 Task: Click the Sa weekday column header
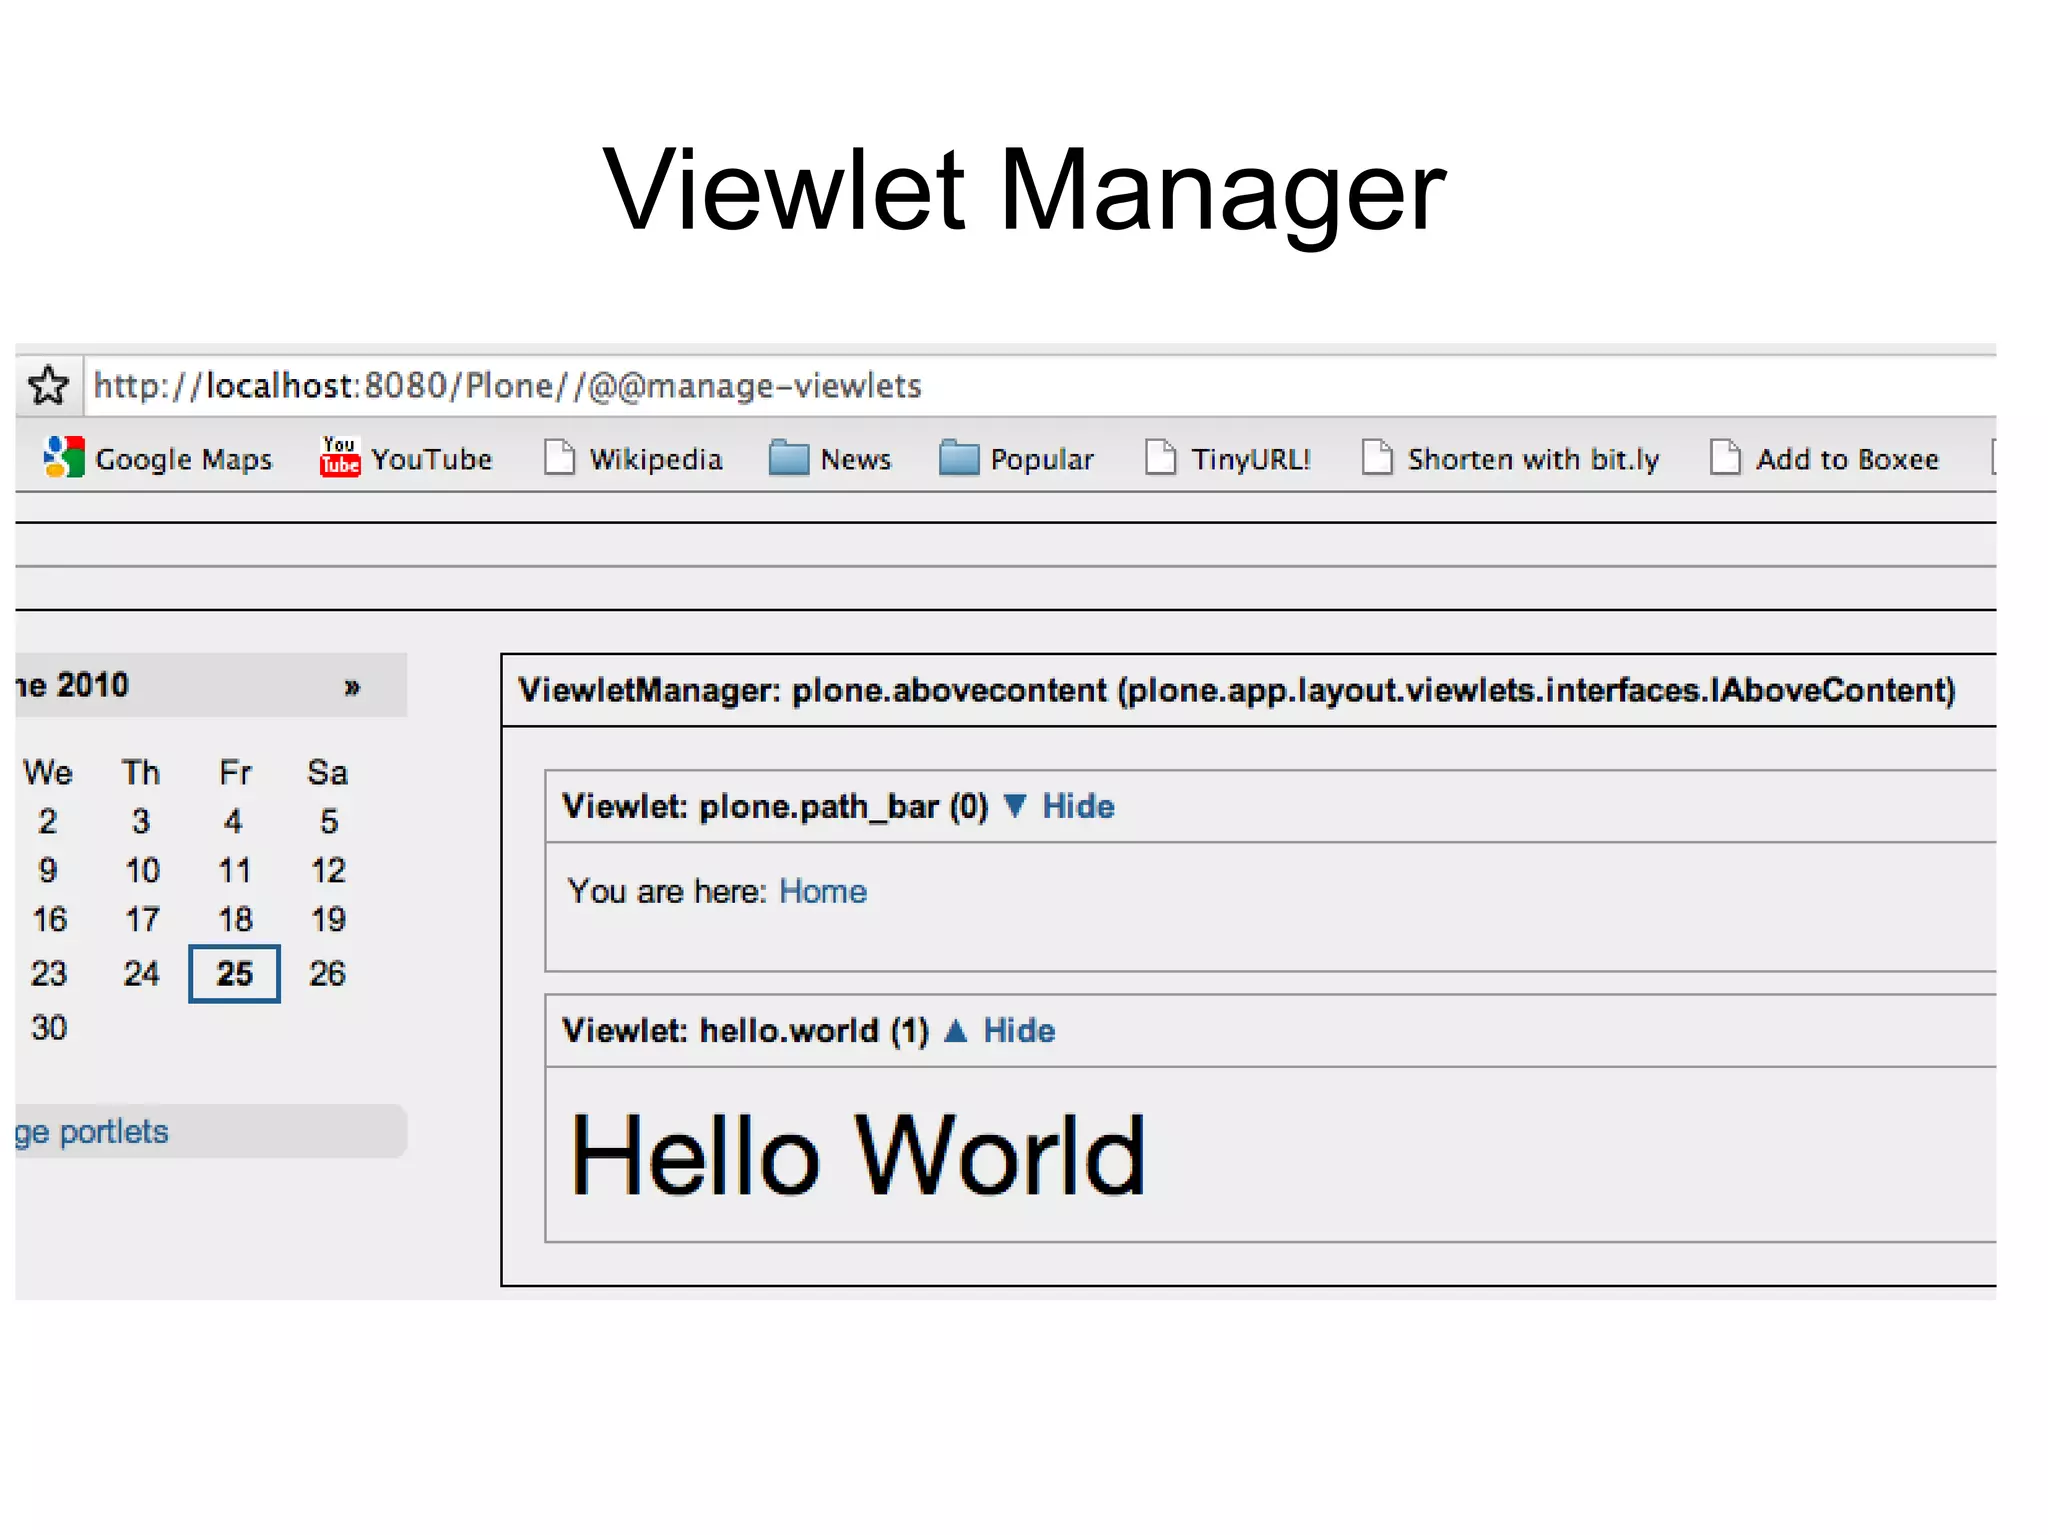tap(327, 772)
